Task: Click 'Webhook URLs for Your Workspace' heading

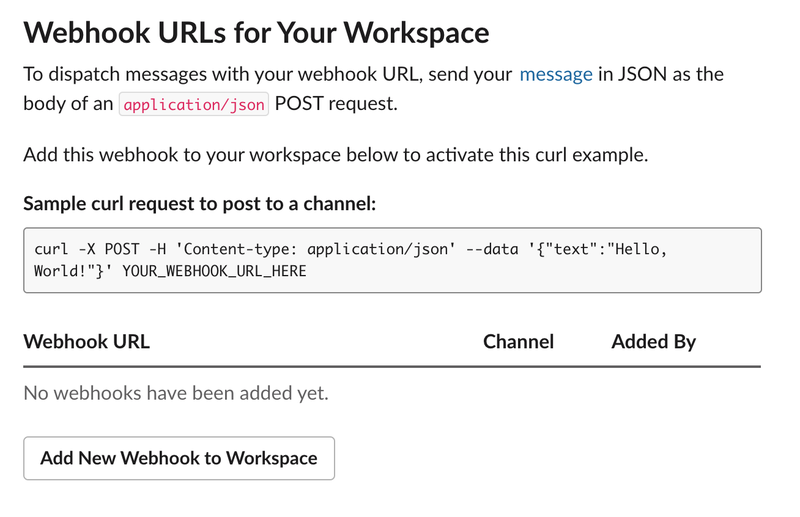Action: tap(256, 33)
